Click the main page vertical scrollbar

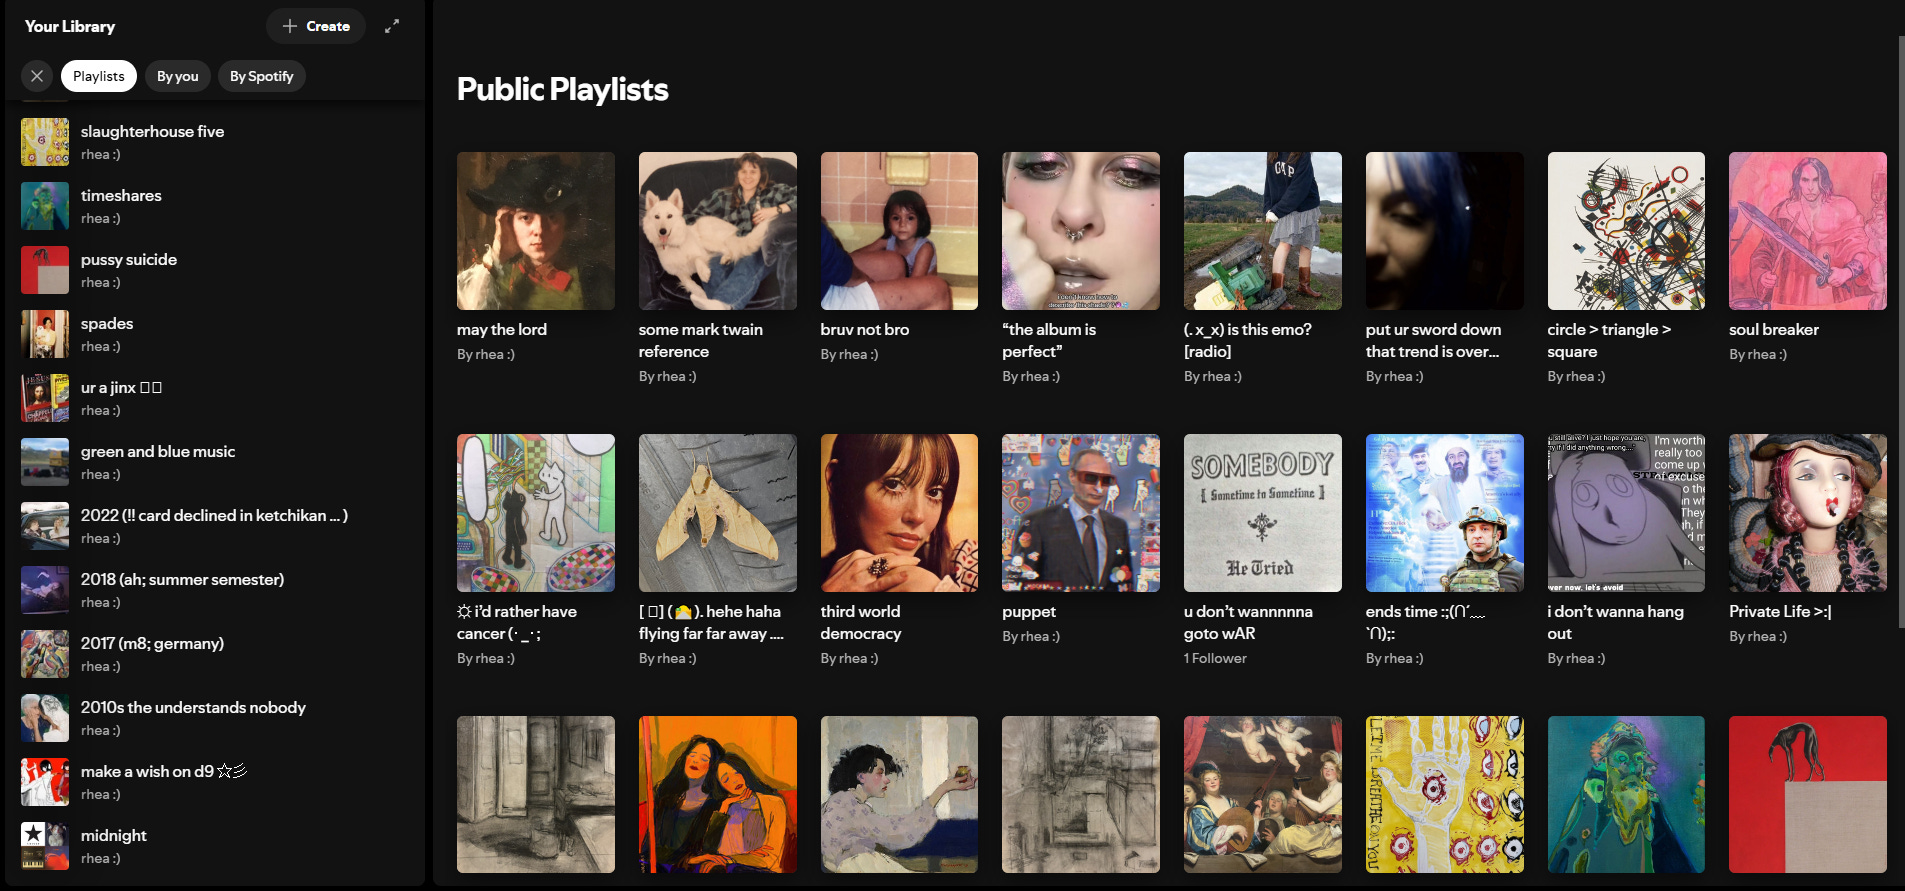(x=1900, y=332)
